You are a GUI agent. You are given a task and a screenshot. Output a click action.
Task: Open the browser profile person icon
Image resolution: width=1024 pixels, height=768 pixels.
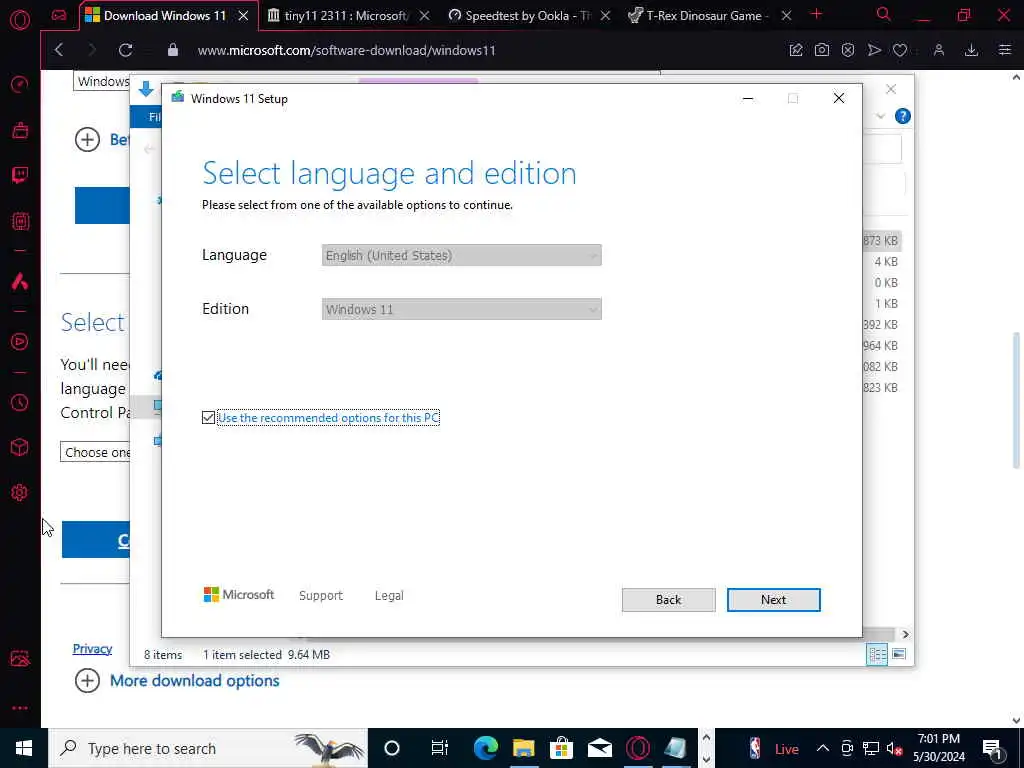tap(938, 50)
